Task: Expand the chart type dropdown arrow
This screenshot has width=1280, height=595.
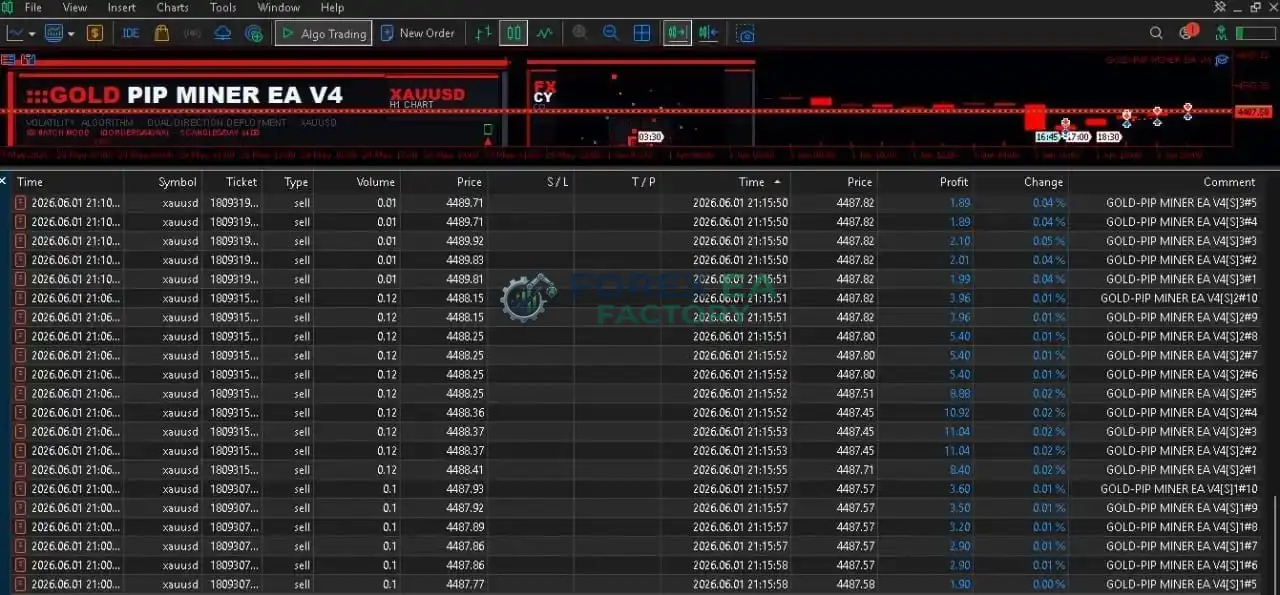Action: point(33,33)
